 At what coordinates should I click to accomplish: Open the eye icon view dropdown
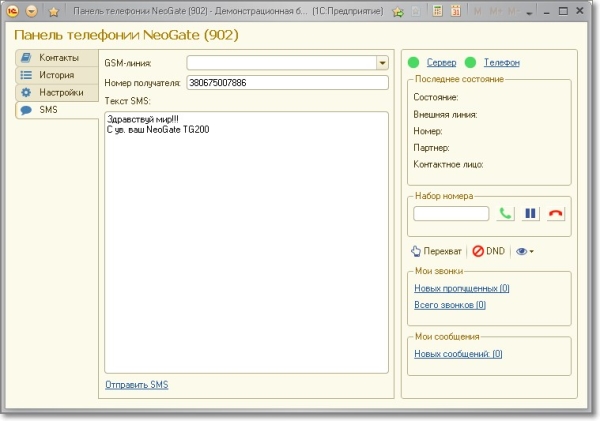click(524, 251)
